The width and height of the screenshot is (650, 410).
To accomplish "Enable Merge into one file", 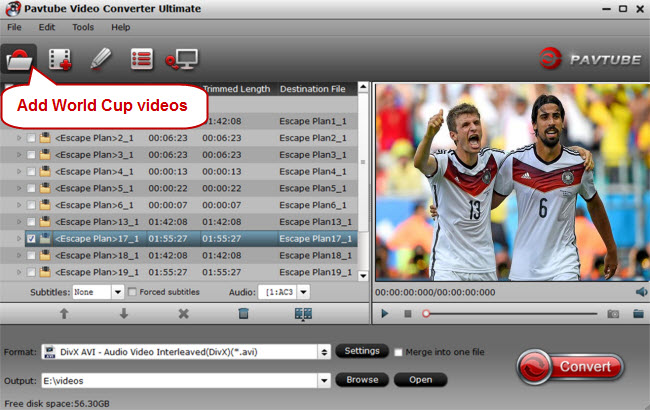I will point(398,352).
